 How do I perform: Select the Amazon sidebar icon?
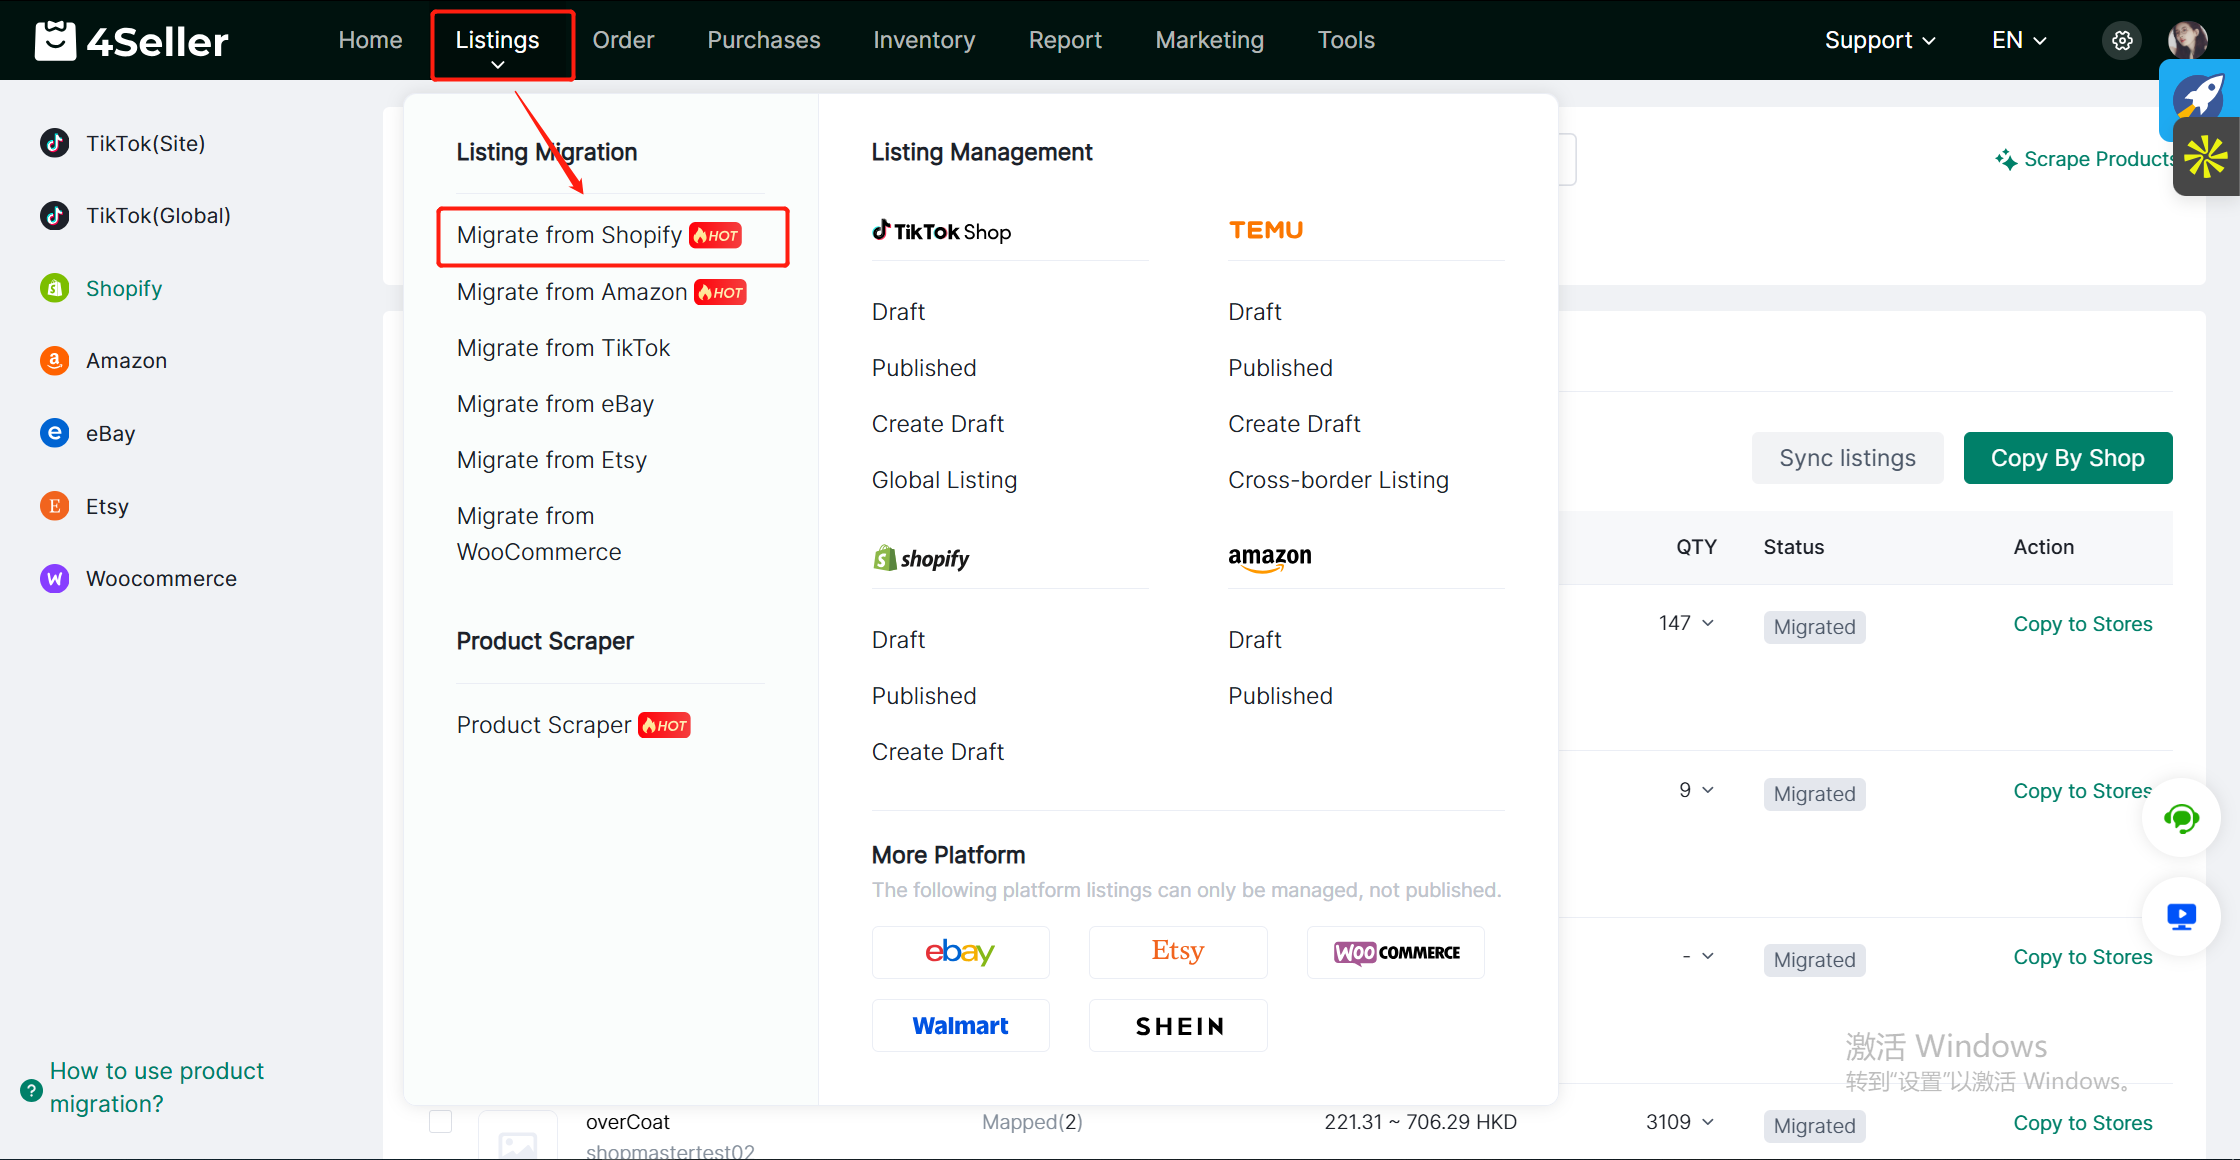pos(55,360)
